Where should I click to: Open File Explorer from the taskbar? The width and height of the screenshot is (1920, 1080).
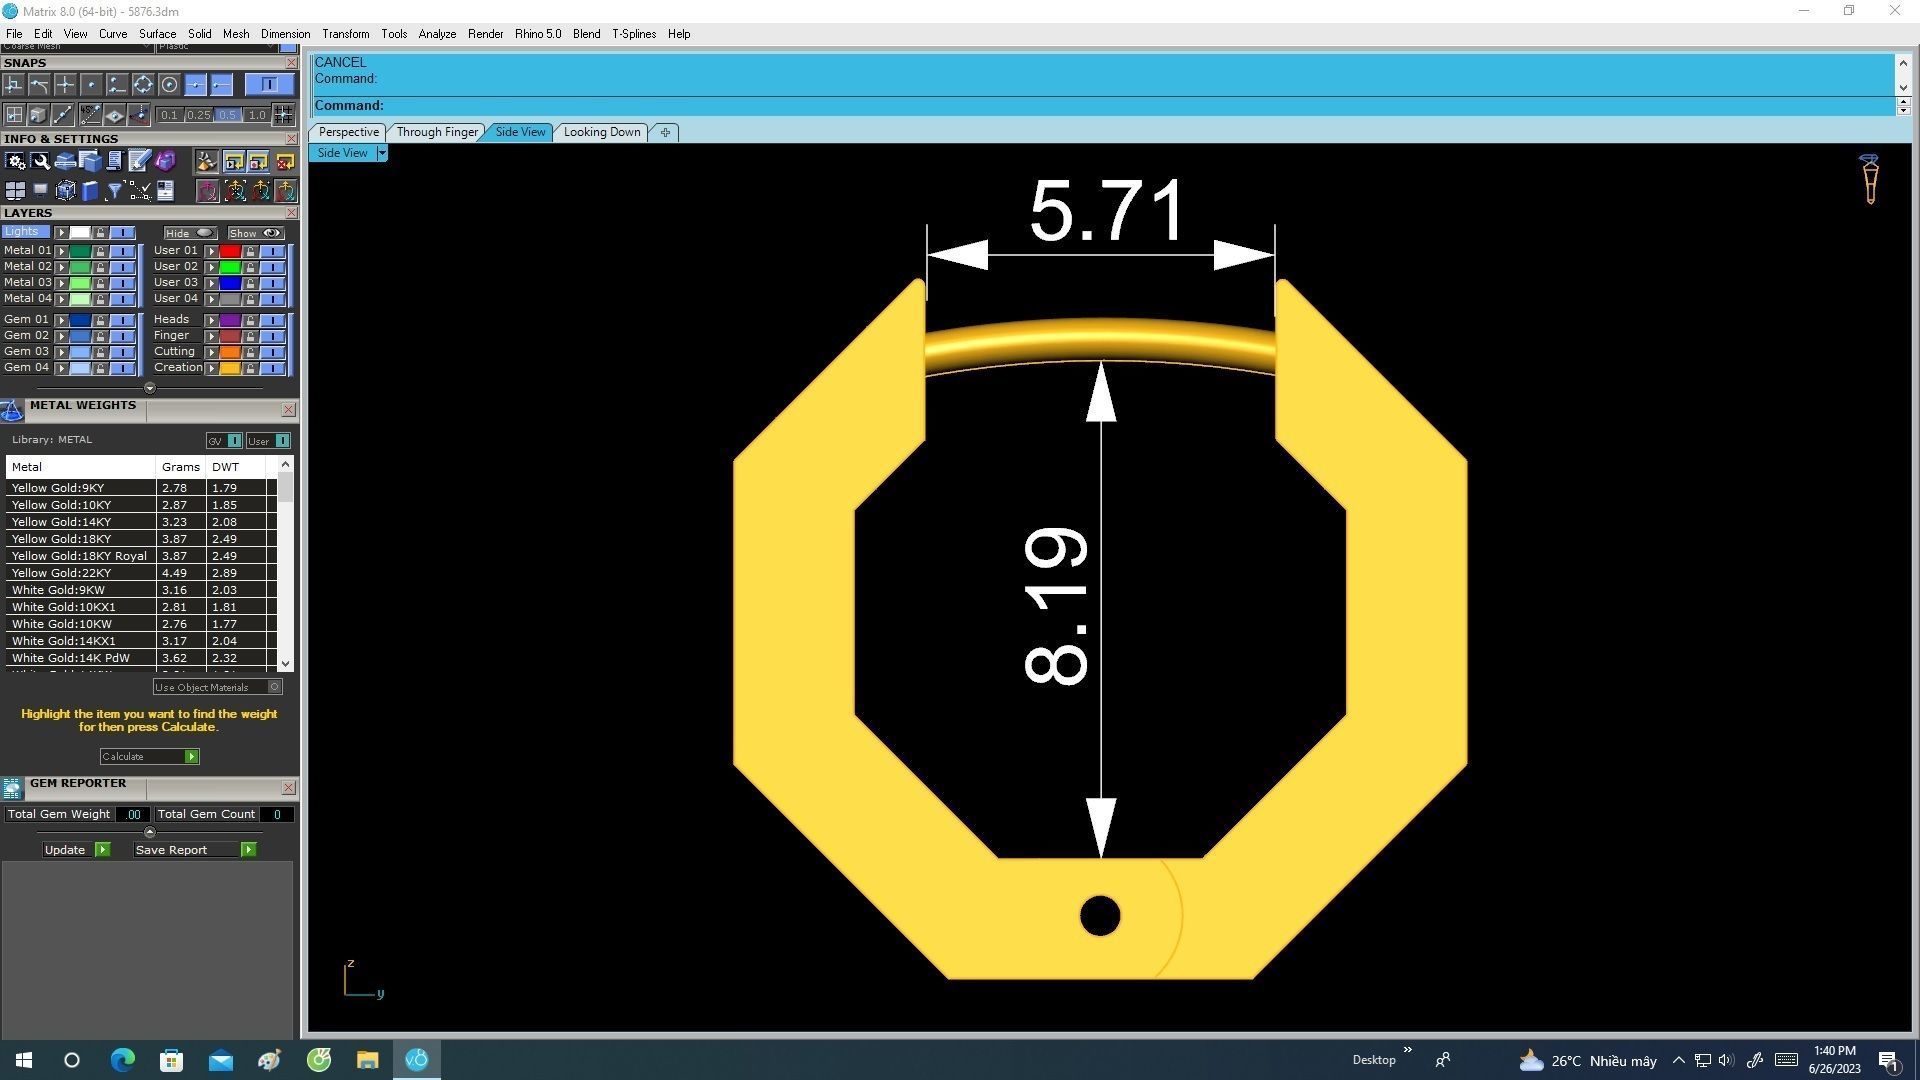point(367,1060)
